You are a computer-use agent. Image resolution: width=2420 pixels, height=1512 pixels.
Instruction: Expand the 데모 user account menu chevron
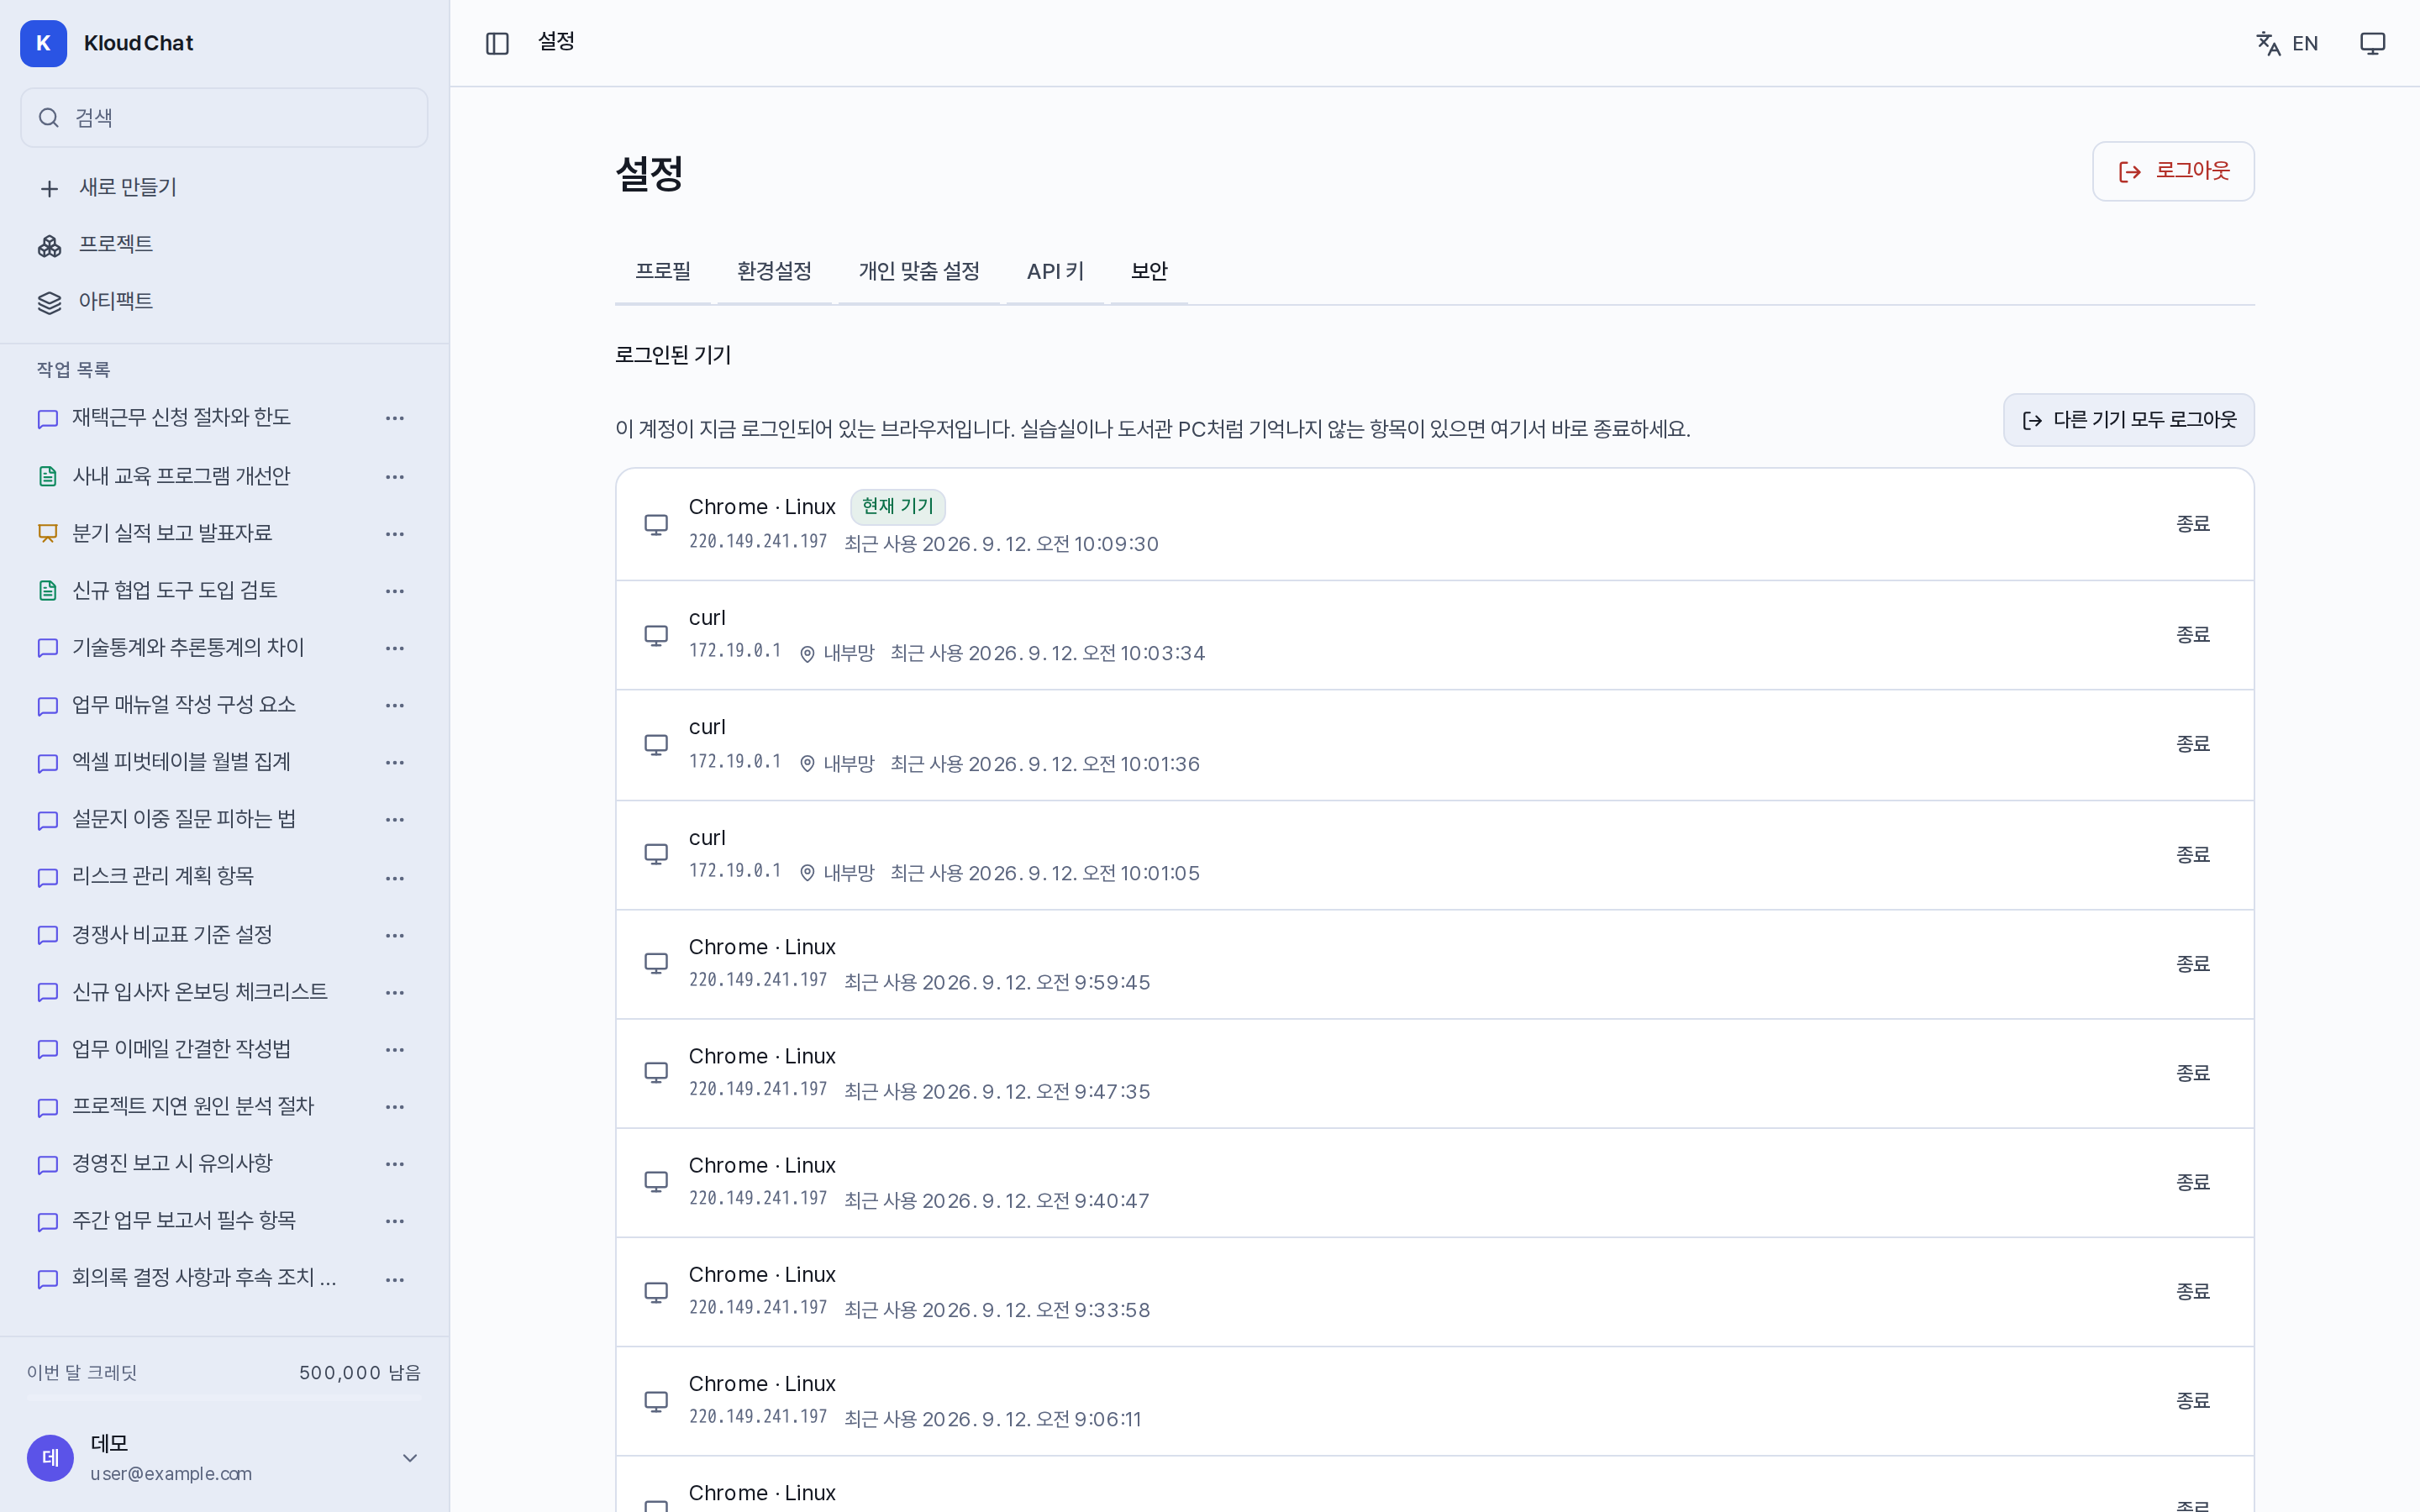click(x=410, y=1458)
